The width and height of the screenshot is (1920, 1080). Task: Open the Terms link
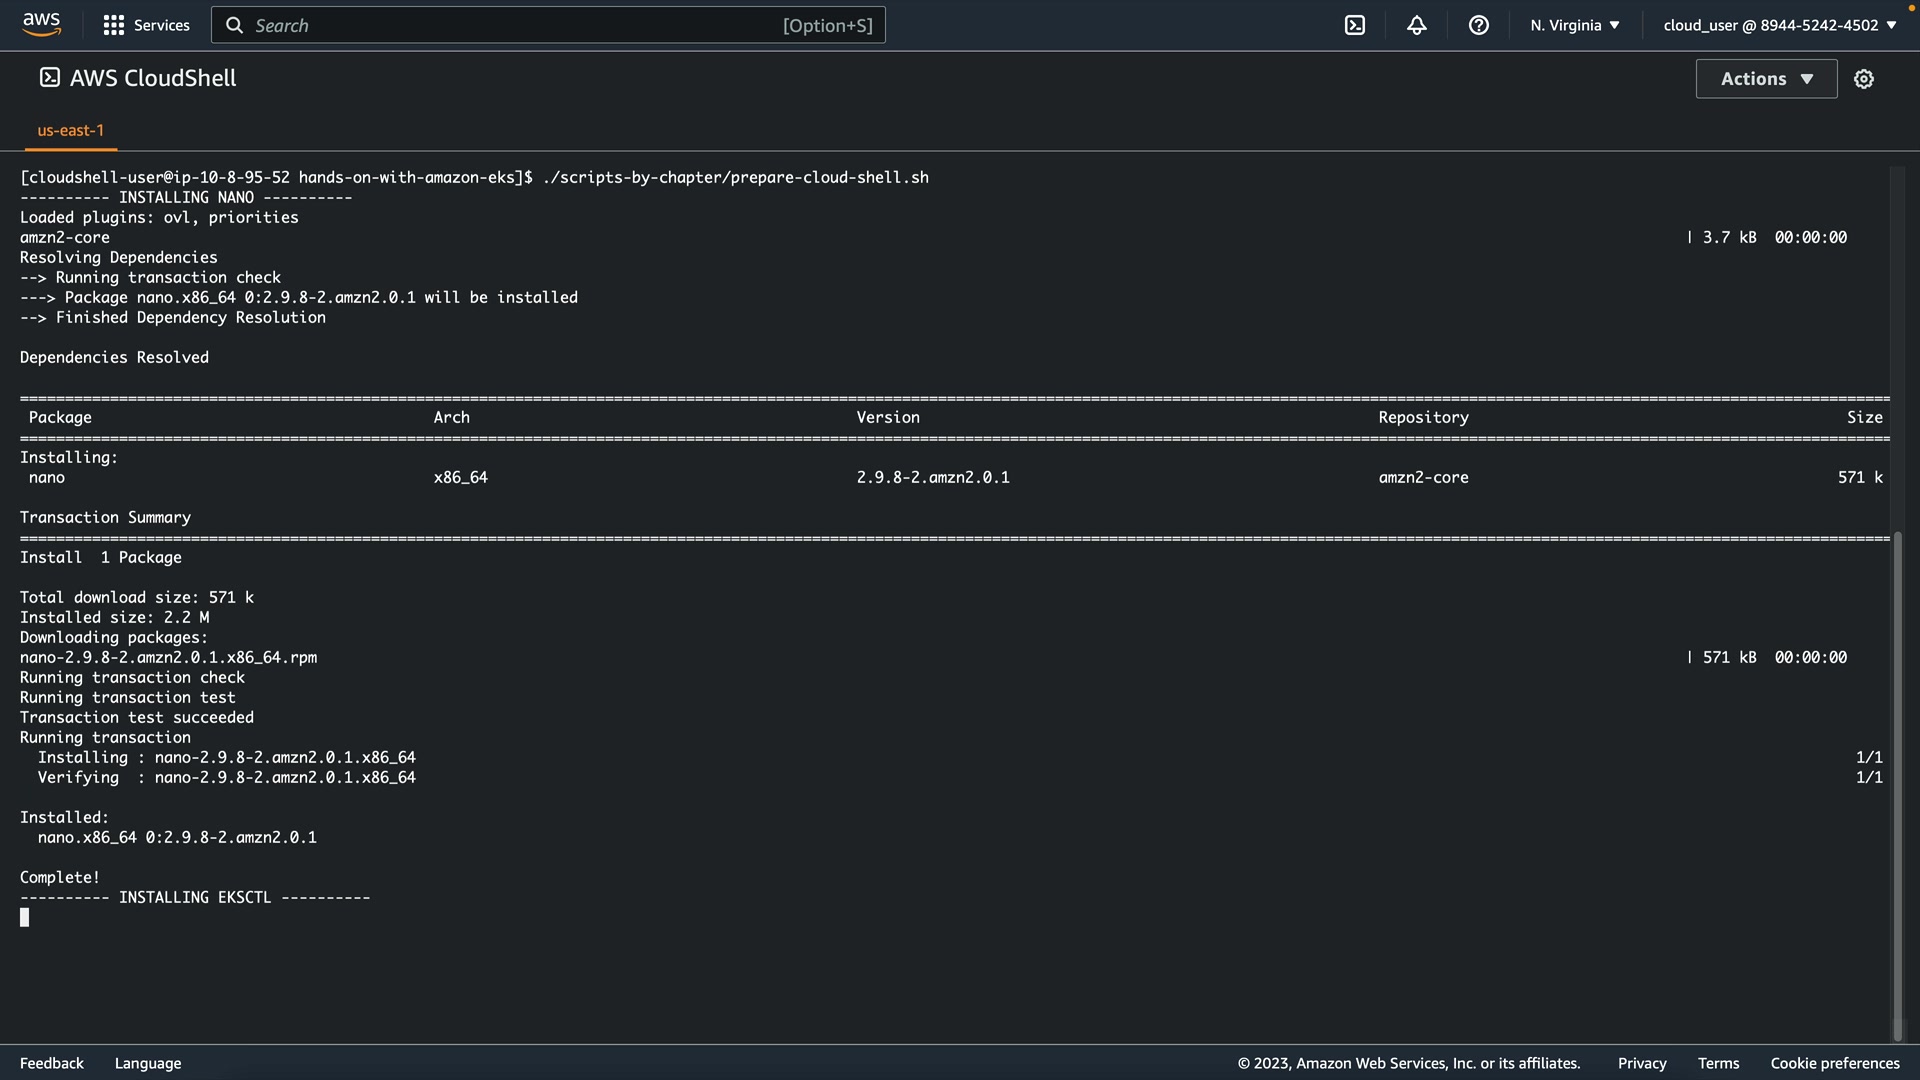click(x=1718, y=1063)
